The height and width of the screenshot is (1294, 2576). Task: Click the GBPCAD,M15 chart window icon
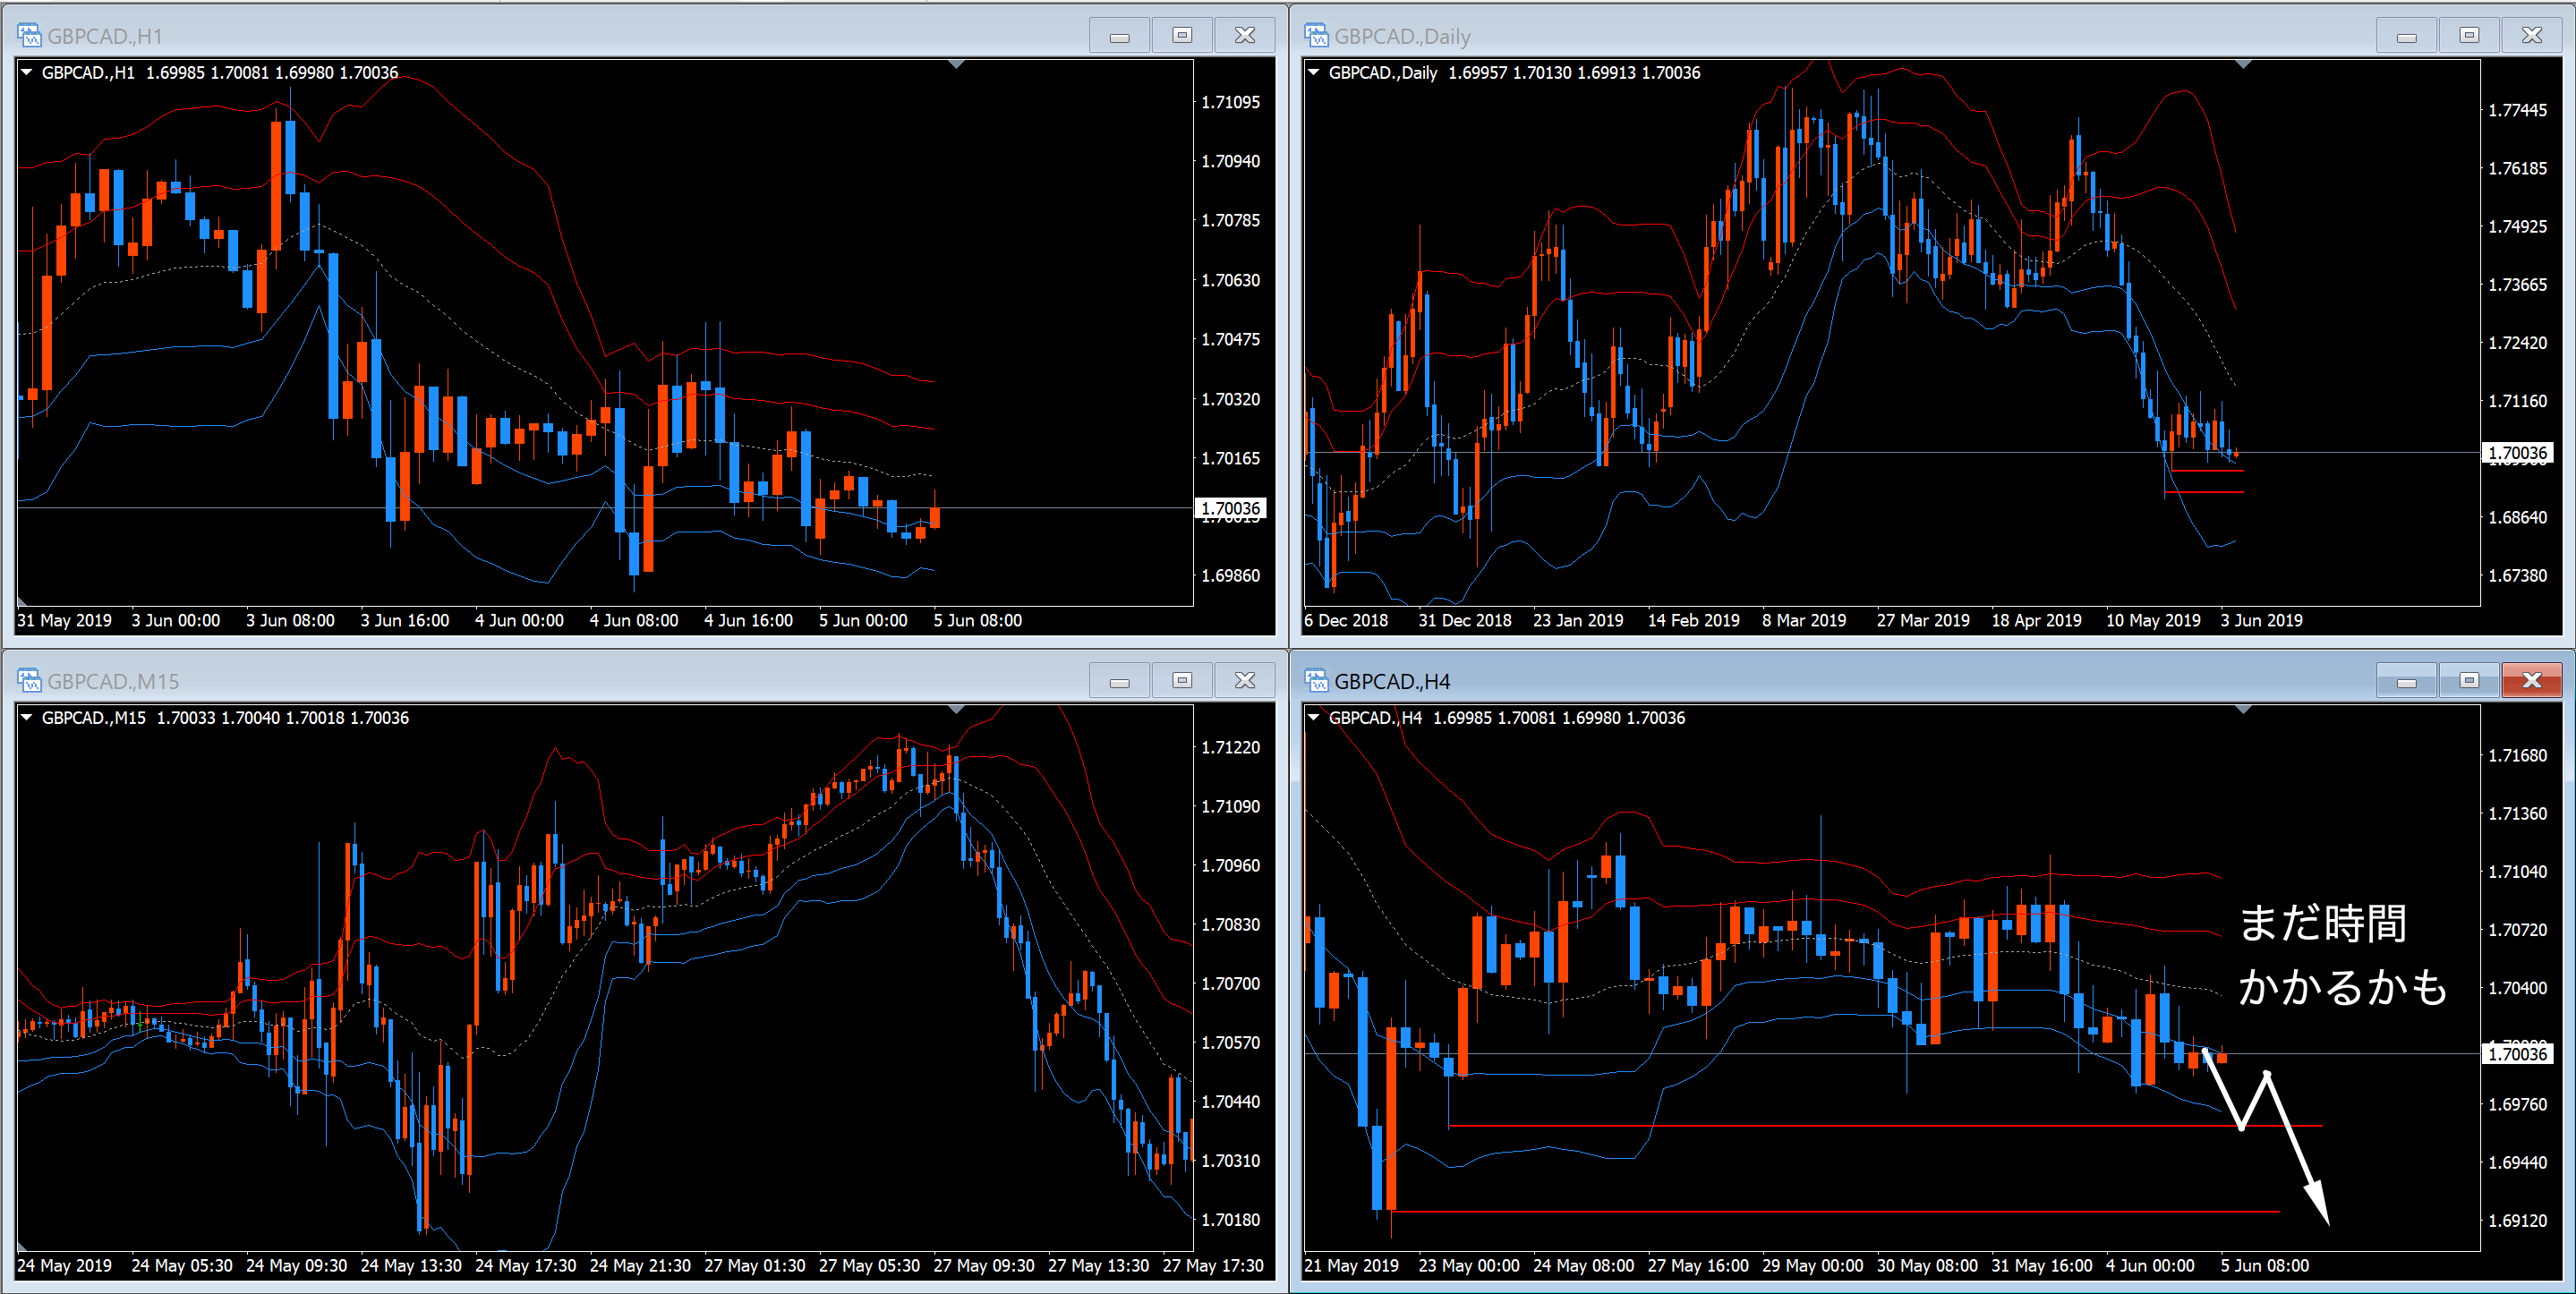tap(29, 681)
